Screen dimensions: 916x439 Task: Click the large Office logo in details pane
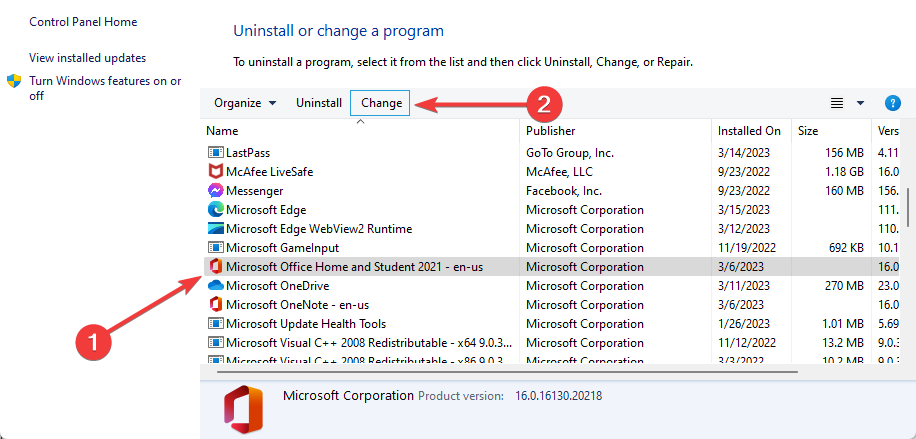coord(243,408)
